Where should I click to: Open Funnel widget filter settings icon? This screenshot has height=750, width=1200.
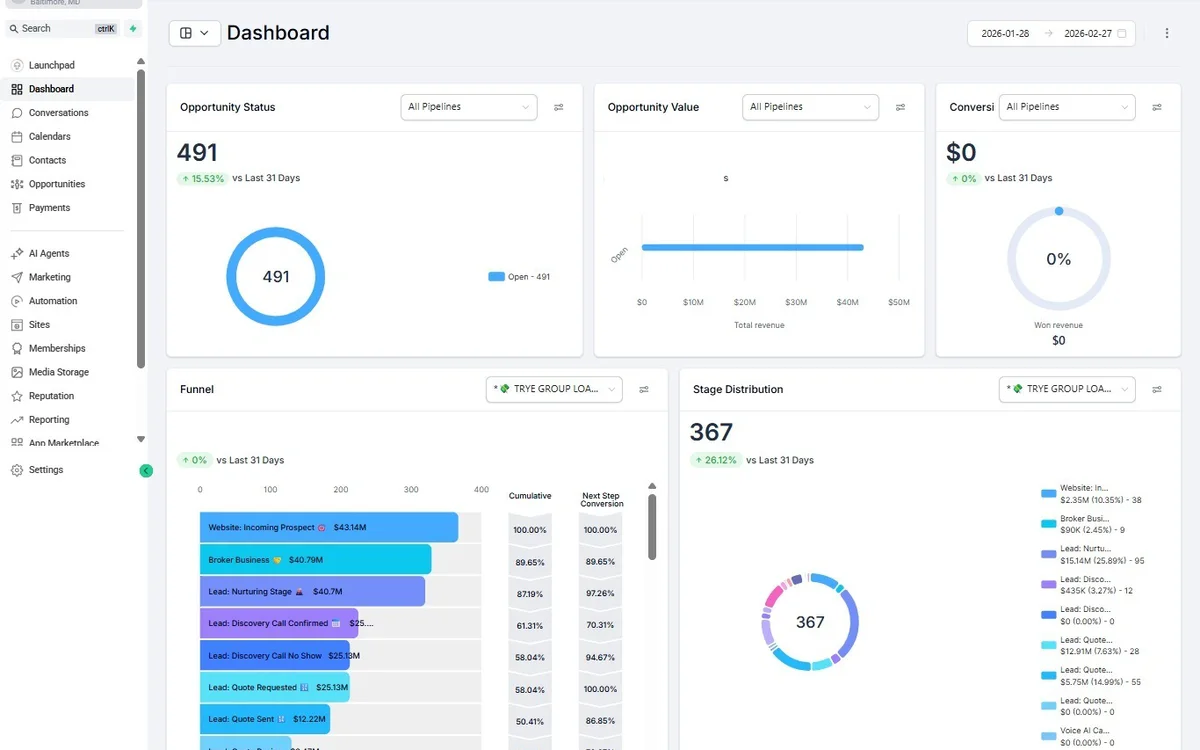coord(644,389)
